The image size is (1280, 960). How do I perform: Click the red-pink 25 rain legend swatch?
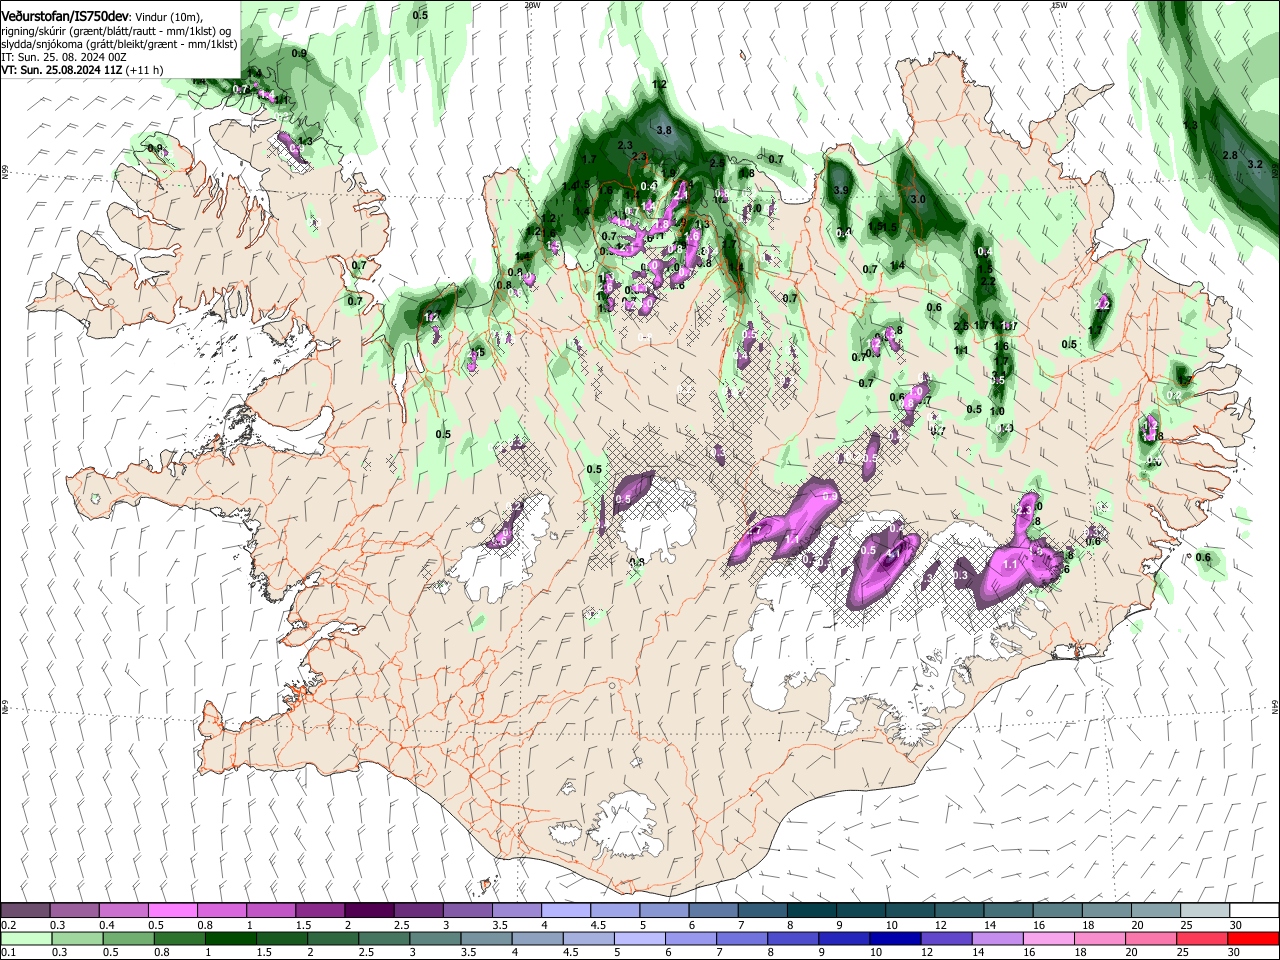1202,938
